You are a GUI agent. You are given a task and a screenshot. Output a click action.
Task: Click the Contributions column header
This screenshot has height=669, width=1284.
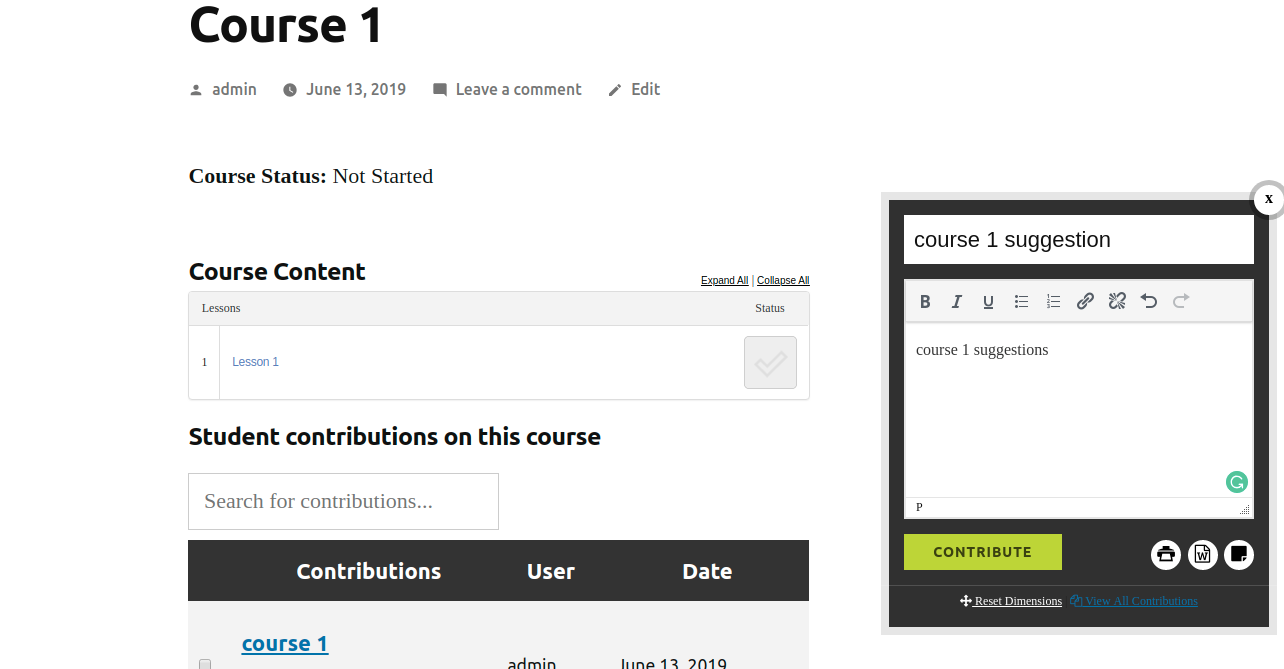pyautogui.click(x=369, y=571)
